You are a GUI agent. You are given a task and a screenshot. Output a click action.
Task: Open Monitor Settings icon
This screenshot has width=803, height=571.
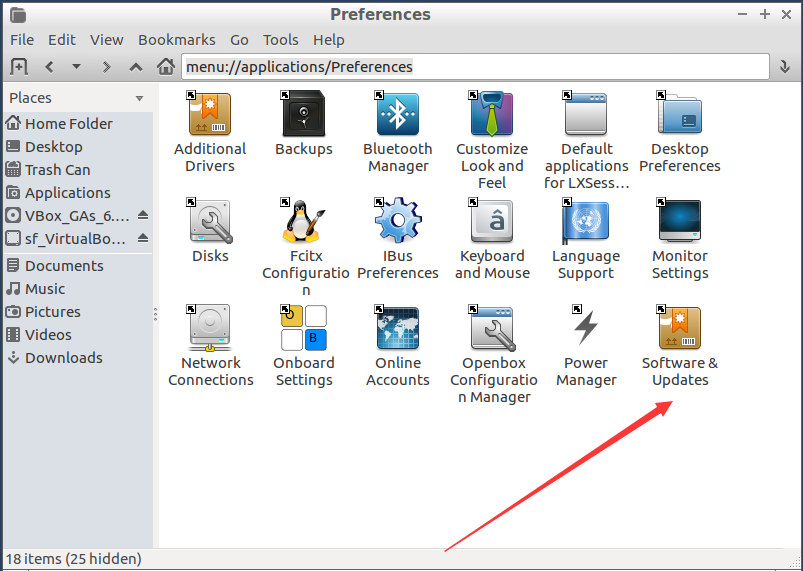(680, 221)
